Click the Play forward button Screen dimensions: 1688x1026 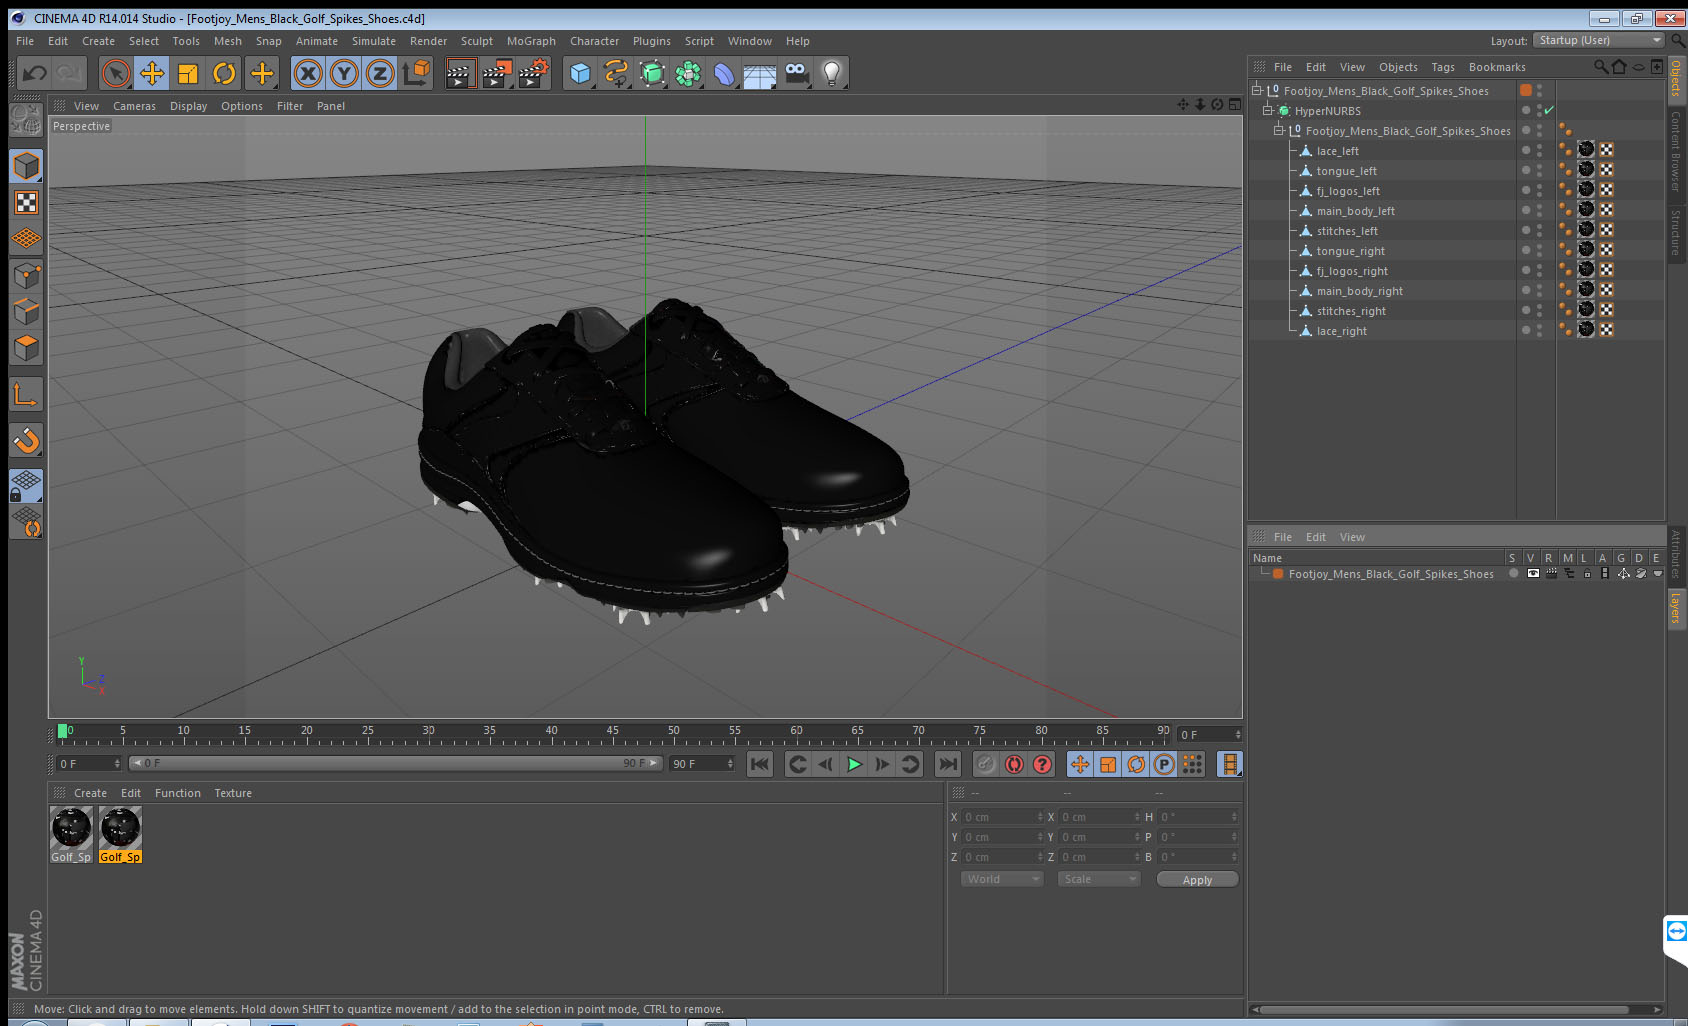[x=854, y=764]
